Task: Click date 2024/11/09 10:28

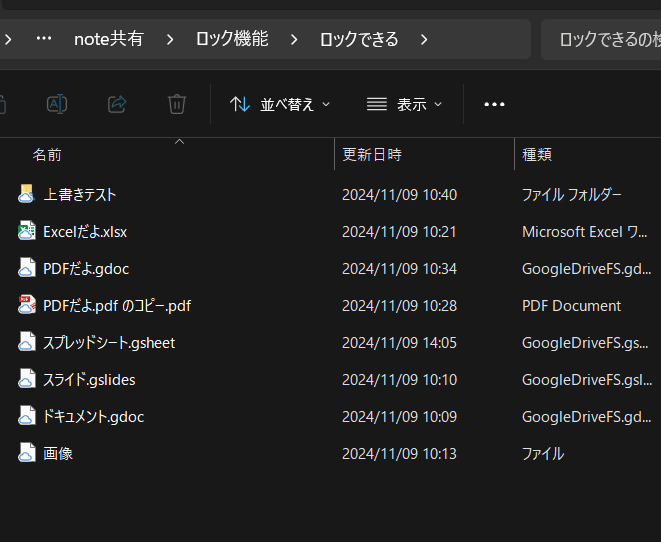Action: [x=399, y=306]
